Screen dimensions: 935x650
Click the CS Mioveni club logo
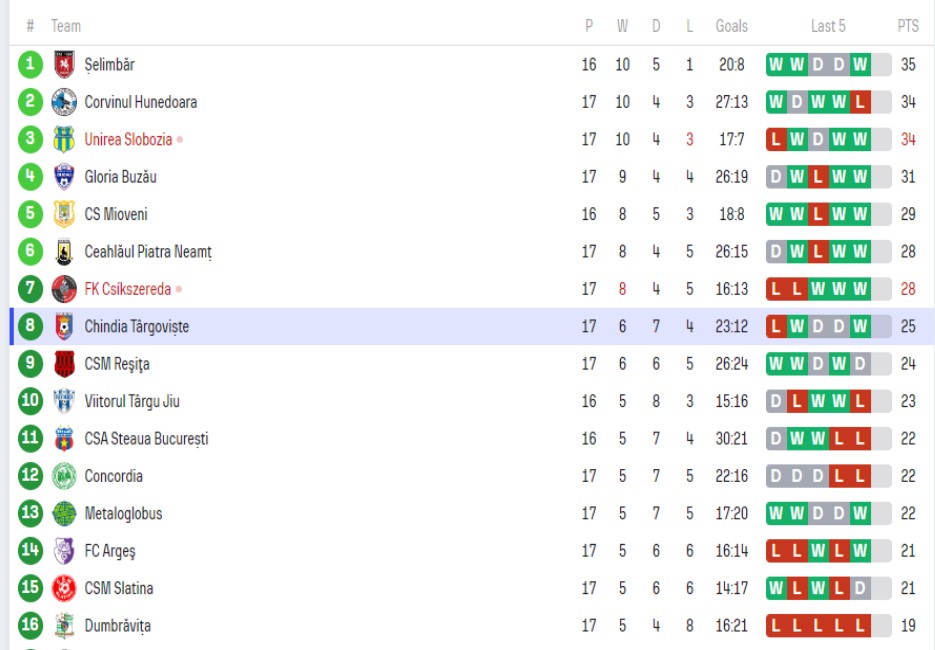[64, 214]
